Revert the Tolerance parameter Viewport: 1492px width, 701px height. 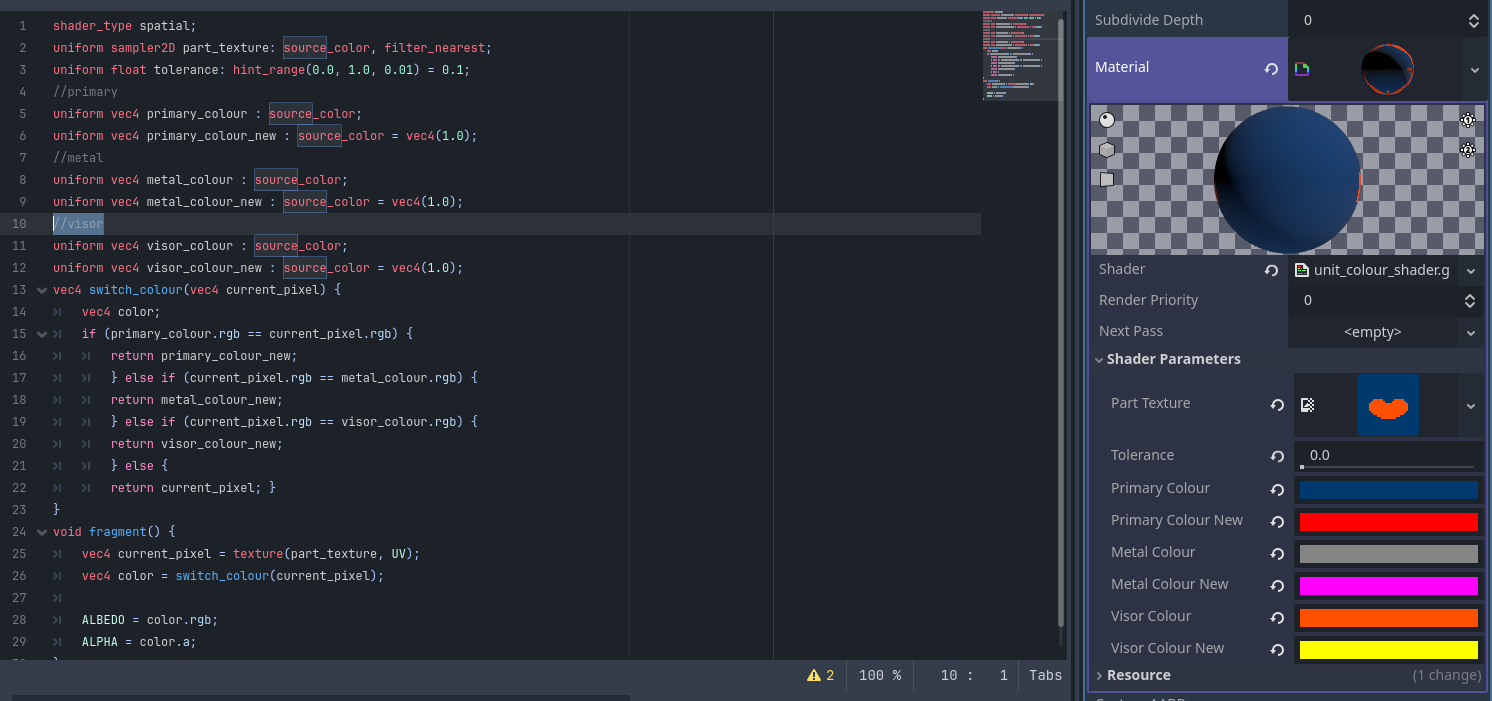[x=1277, y=456]
